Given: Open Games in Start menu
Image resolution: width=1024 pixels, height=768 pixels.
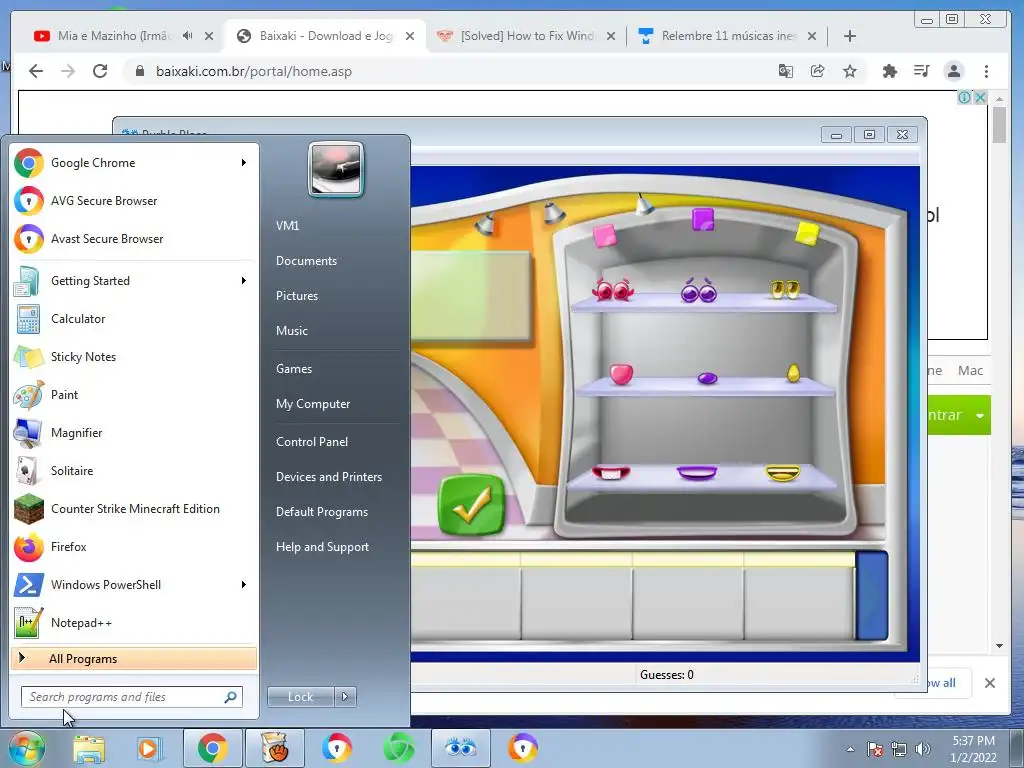Looking at the screenshot, I should 294,369.
